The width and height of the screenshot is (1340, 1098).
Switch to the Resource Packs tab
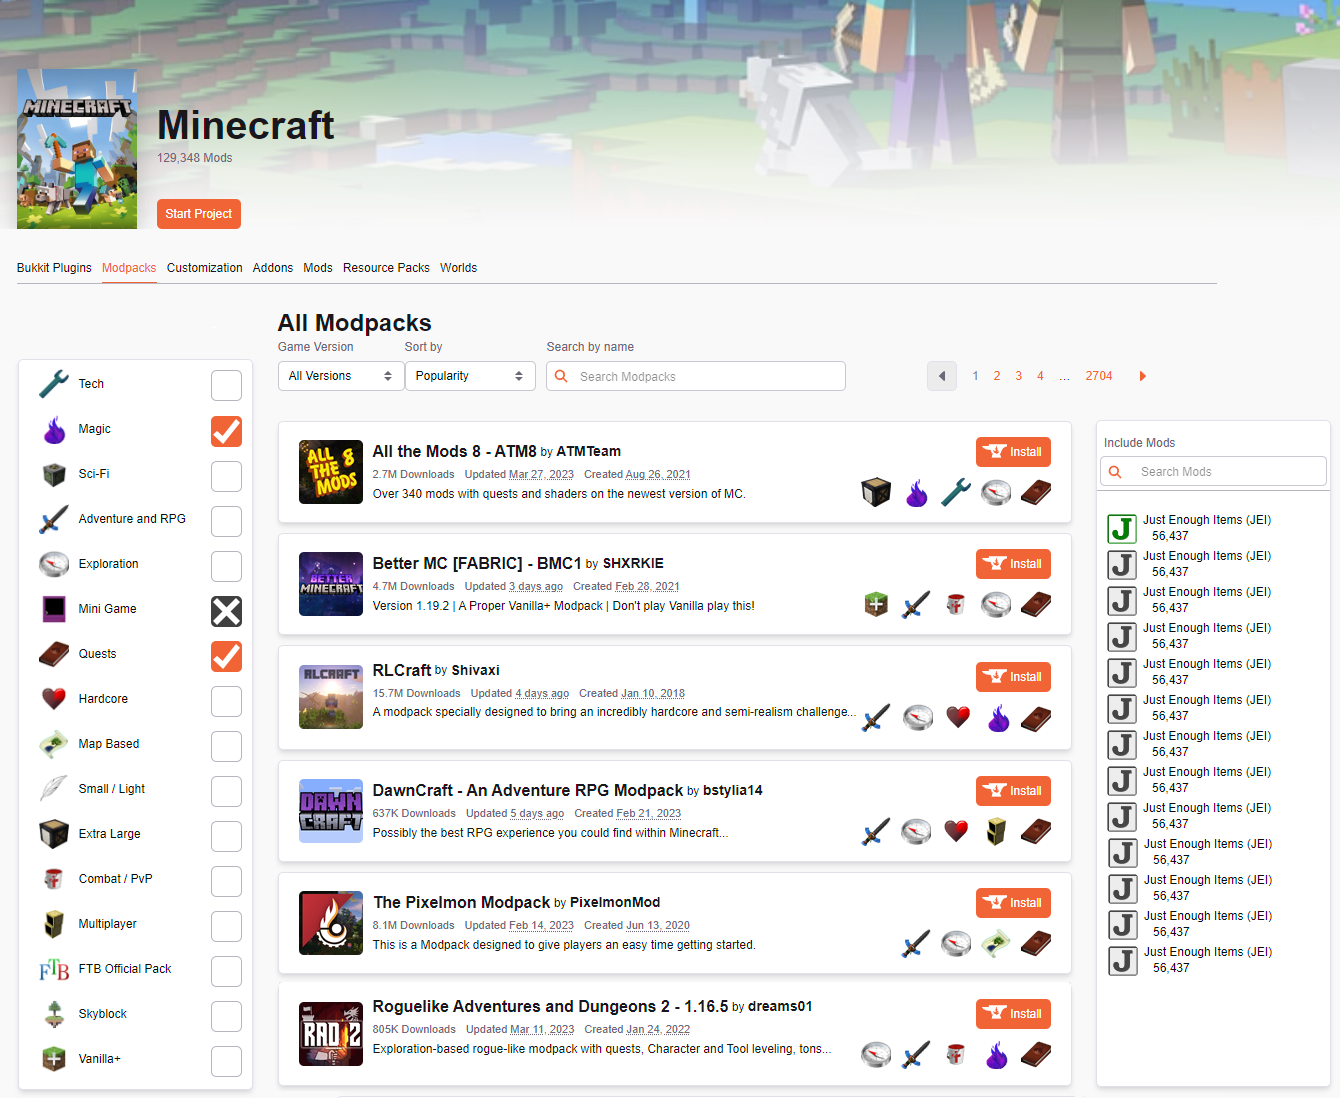[x=386, y=268]
